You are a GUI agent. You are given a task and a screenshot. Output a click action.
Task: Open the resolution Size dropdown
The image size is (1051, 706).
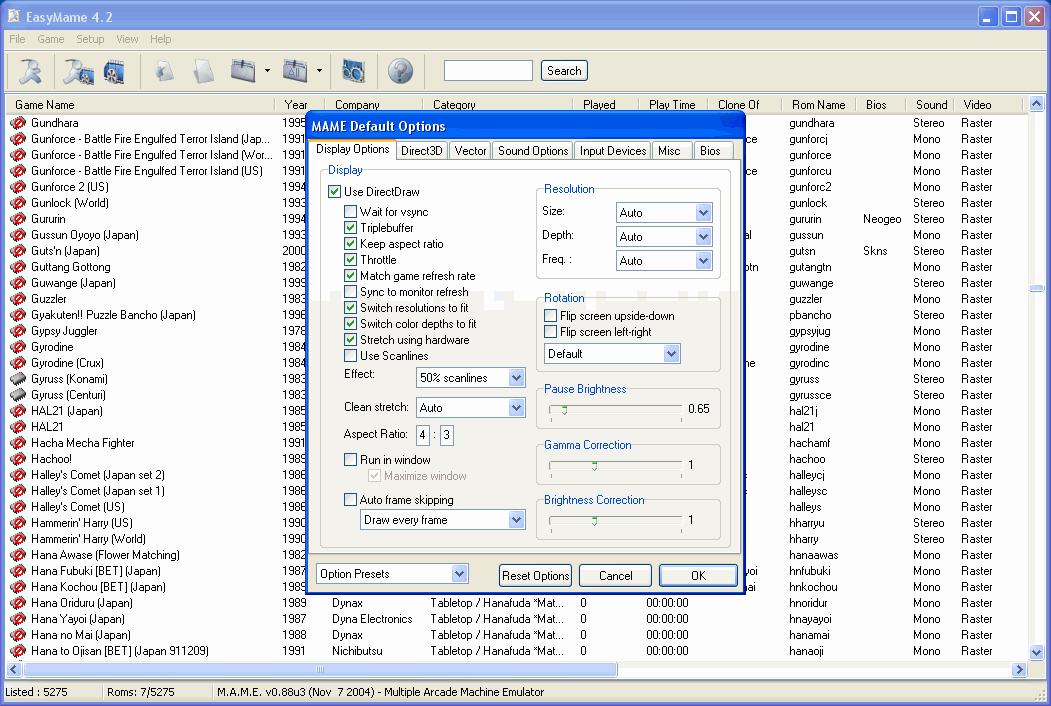703,213
